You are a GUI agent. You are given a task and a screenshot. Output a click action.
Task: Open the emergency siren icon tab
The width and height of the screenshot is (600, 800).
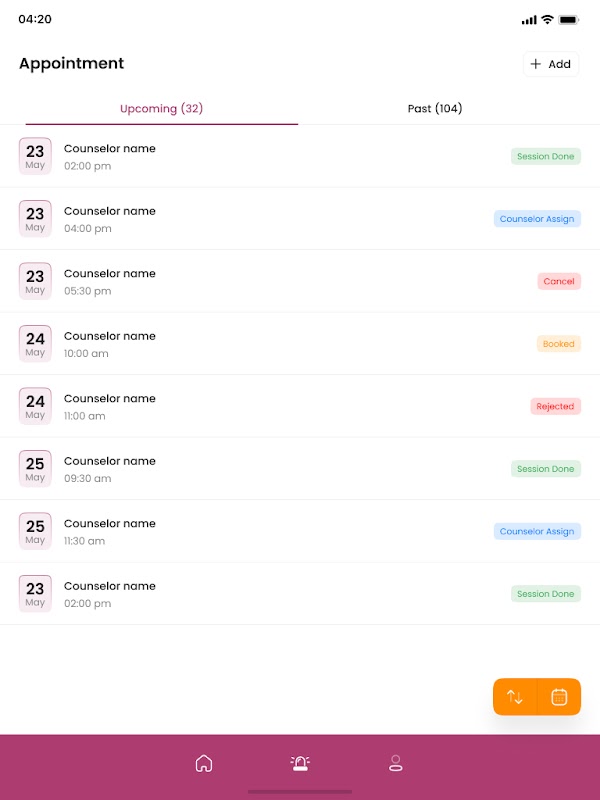point(300,764)
